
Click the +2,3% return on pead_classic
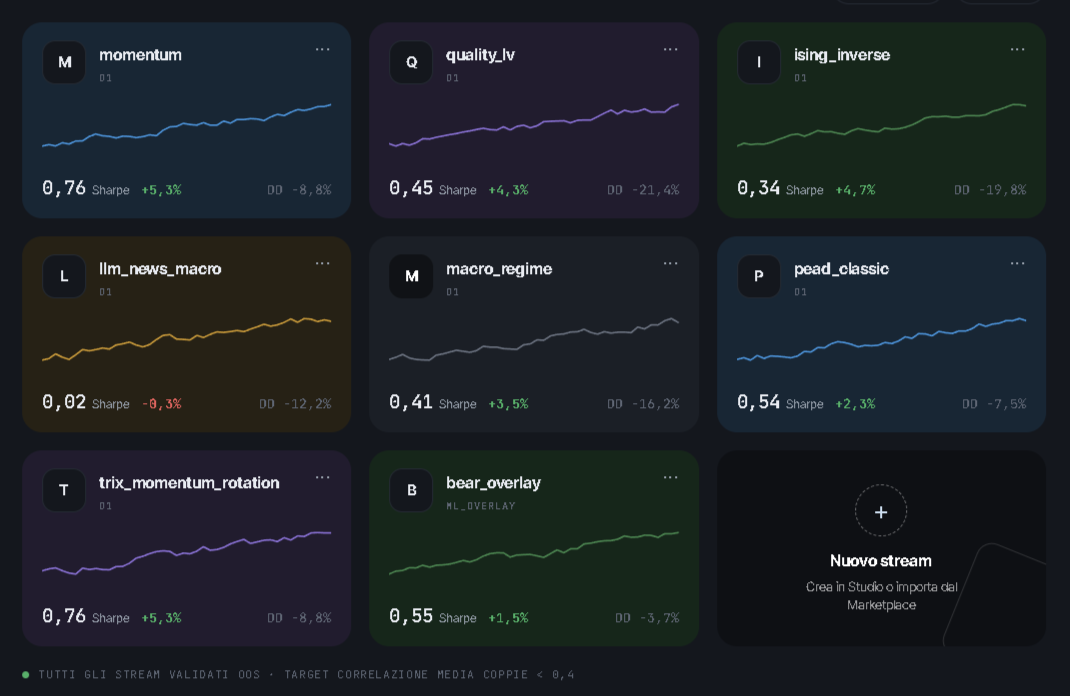[x=855, y=404]
